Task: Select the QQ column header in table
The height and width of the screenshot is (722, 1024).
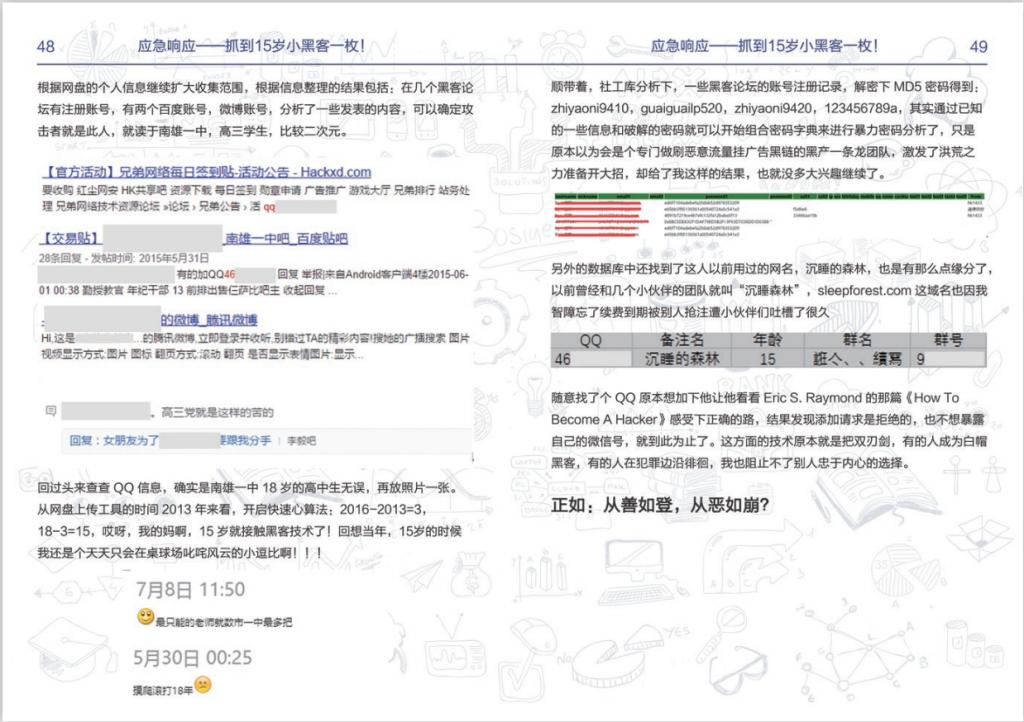Action: [x=590, y=340]
